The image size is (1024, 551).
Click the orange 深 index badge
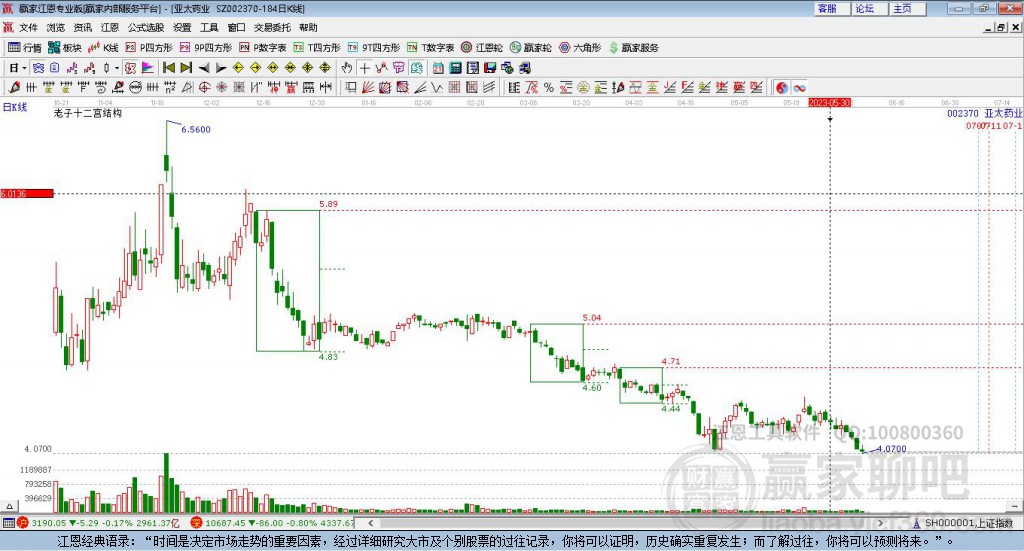(x=197, y=523)
